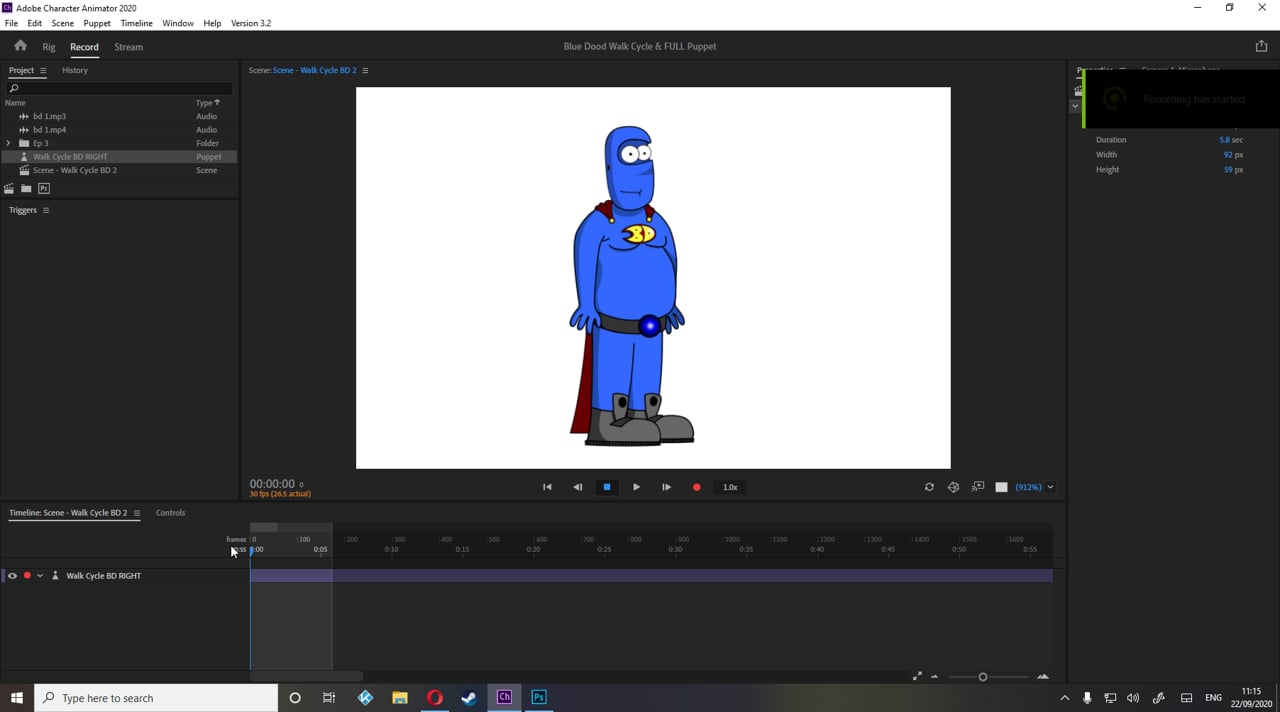Sort project items by Name column
Screen dimensions: 1280x712
pyautogui.click(x=15, y=103)
